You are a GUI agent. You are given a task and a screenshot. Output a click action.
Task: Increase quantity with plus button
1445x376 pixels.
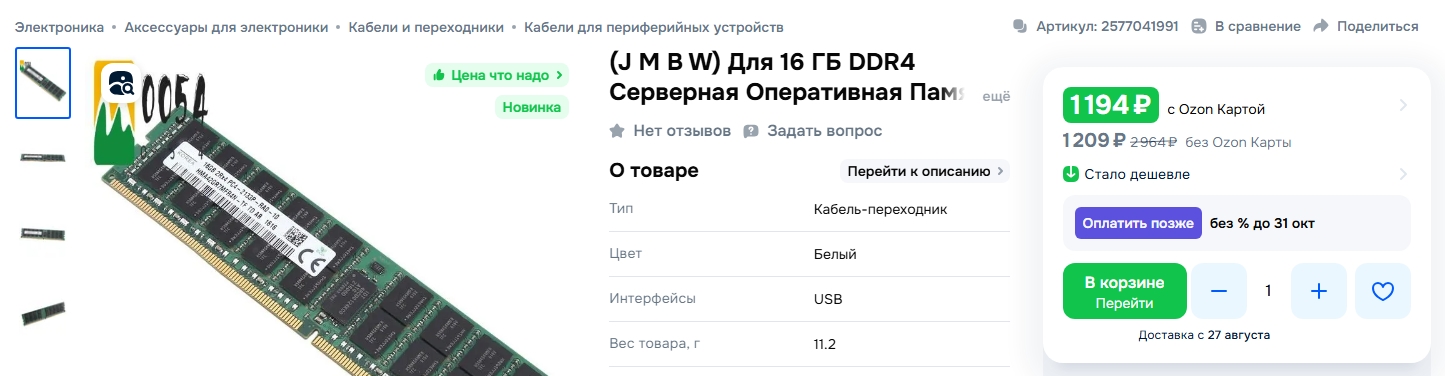[x=1319, y=291]
